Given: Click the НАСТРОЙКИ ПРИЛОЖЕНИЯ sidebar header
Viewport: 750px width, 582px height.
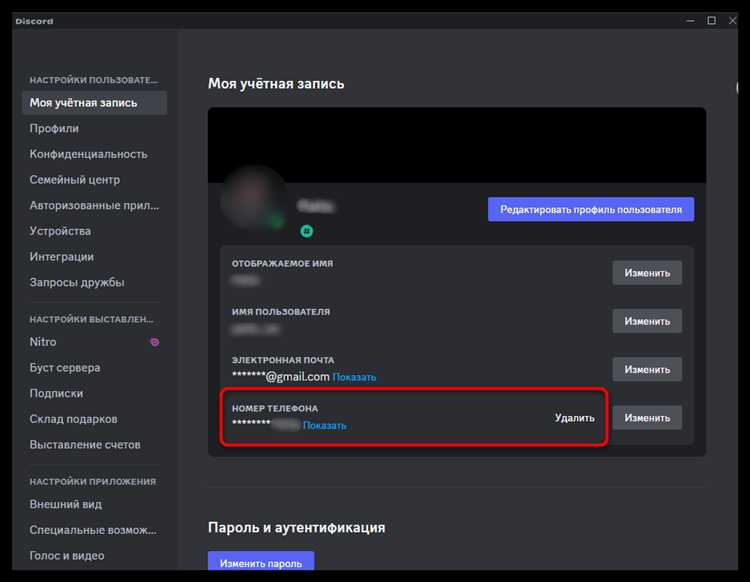Looking at the screenshot, I should [x=93, y=482].
